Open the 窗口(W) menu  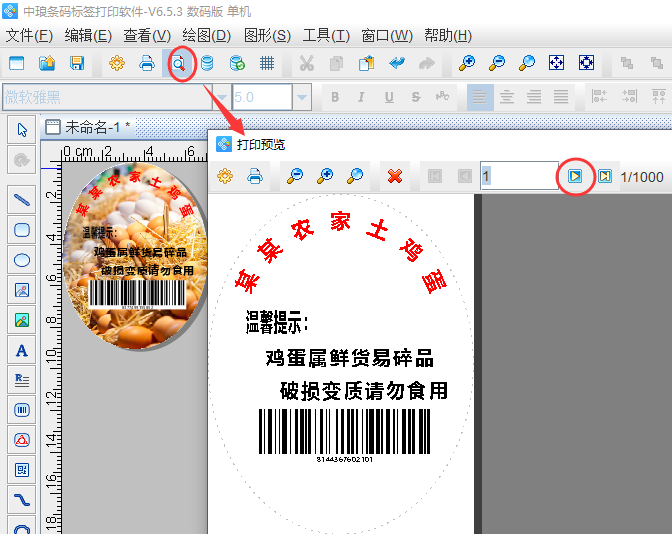387,36
